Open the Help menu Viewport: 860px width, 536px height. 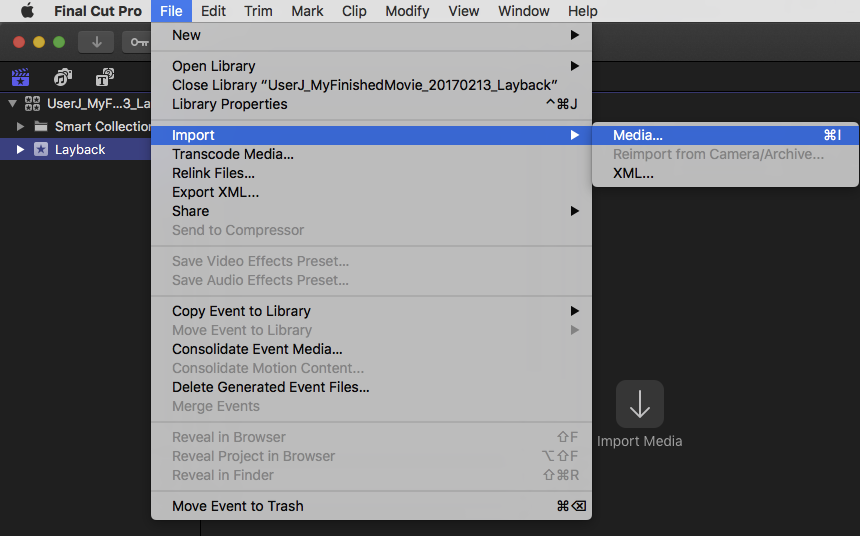coord(582,11)
